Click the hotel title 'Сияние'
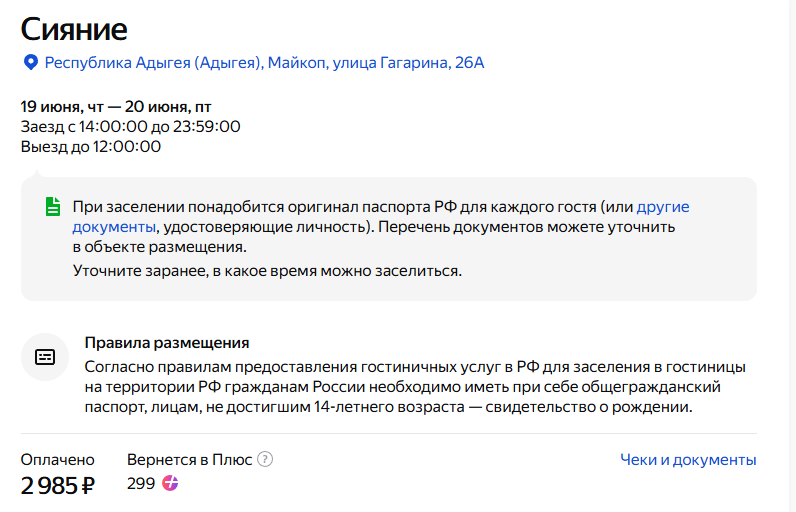This screenshot has width=796, height=512. click(74, 27)
